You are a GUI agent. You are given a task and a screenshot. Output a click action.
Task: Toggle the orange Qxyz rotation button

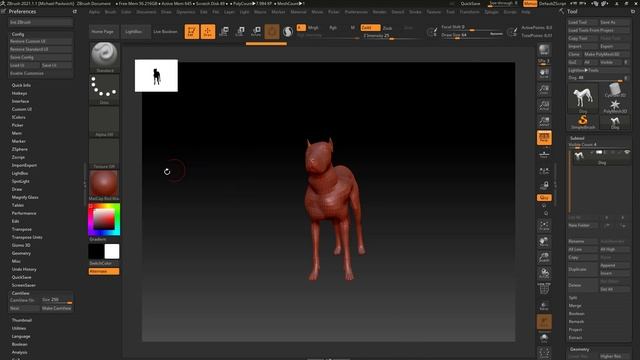544,198
